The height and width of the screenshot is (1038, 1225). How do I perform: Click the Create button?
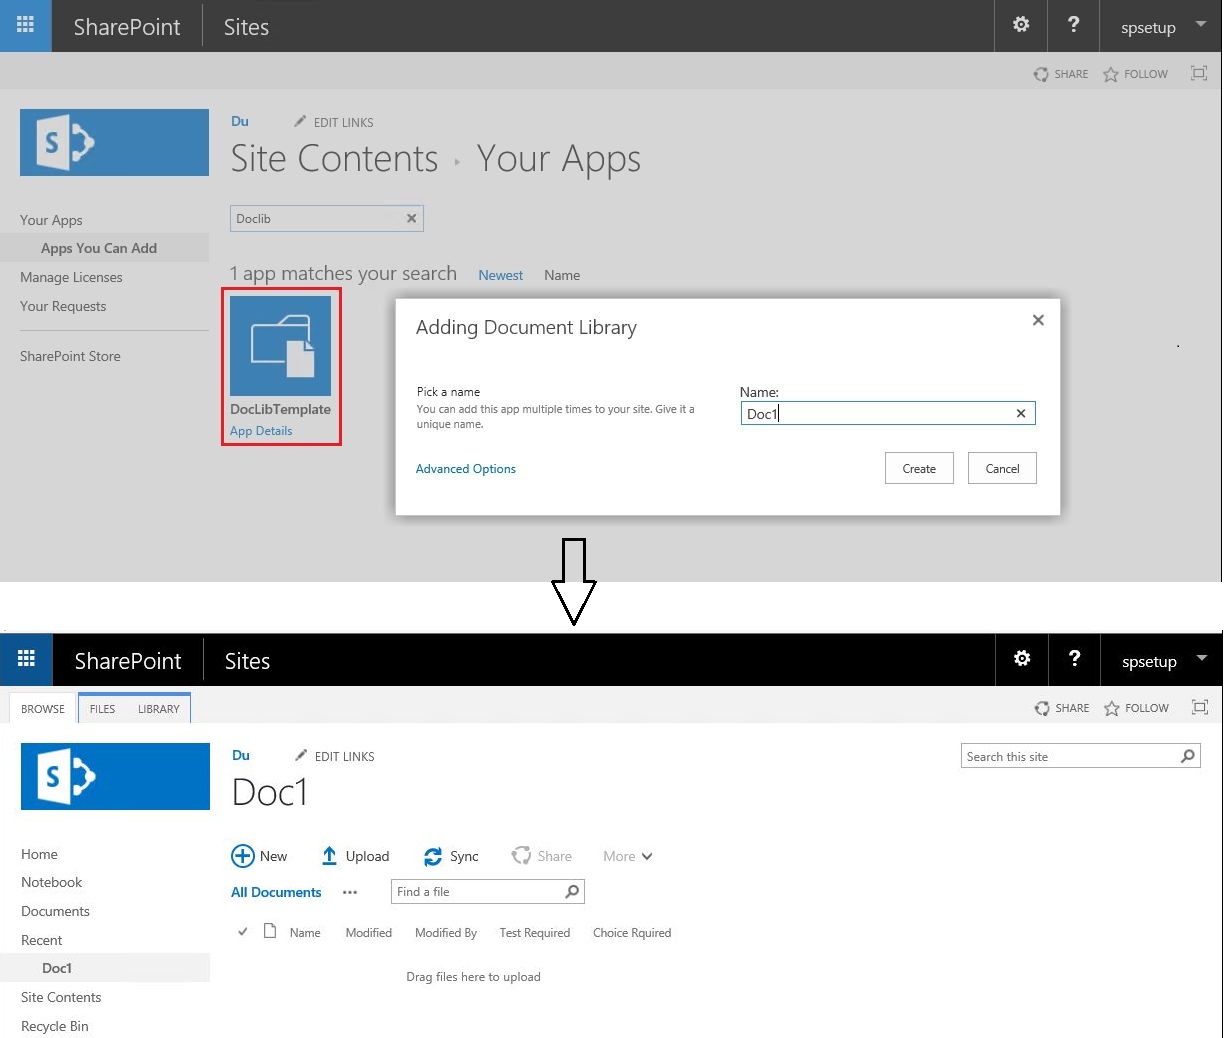(x=919, y=468)
